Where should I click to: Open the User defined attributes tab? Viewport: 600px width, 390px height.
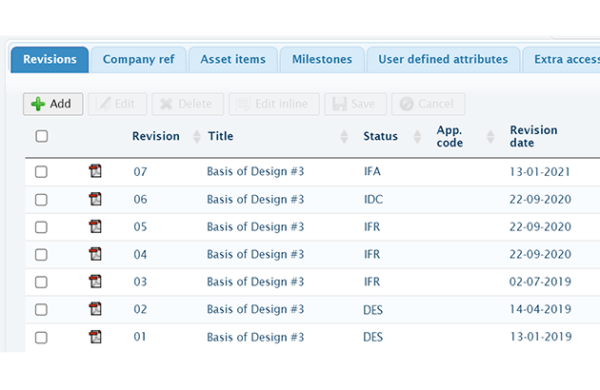[443, 59]
